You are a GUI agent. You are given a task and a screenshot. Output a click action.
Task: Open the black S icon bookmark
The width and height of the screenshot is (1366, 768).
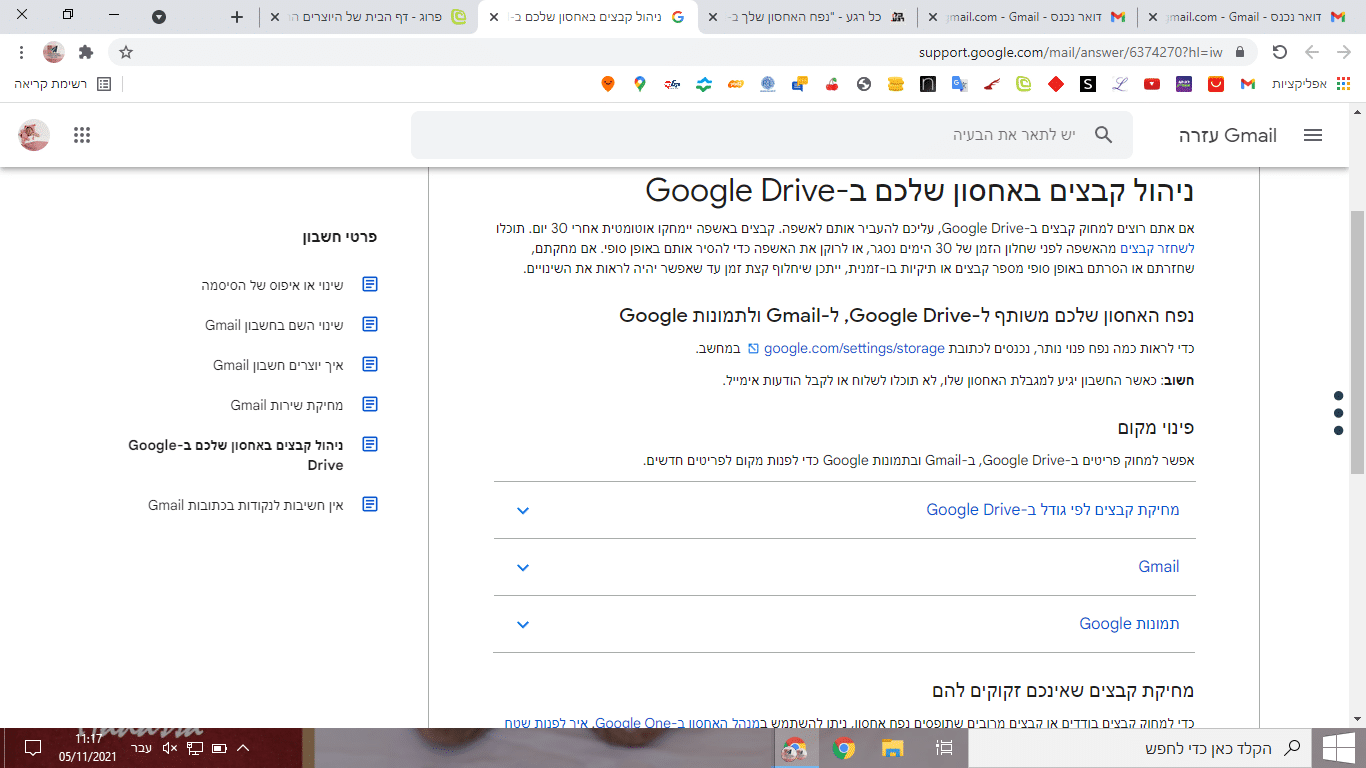click(1087, 84)
